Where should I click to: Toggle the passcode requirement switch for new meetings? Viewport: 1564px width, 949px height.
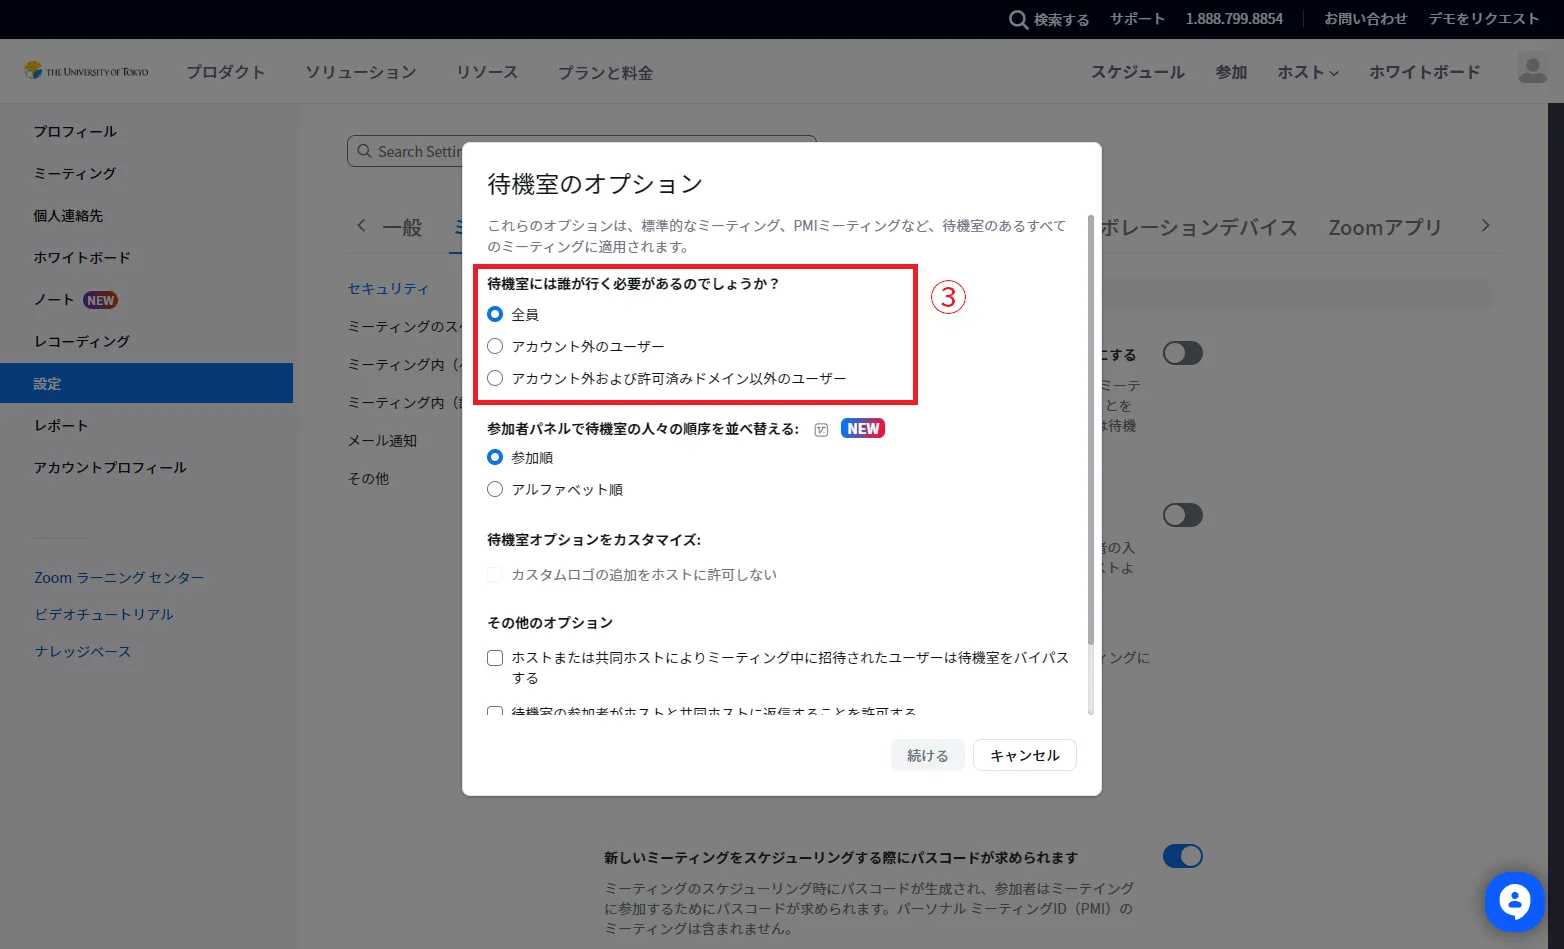pos(1182,856)
